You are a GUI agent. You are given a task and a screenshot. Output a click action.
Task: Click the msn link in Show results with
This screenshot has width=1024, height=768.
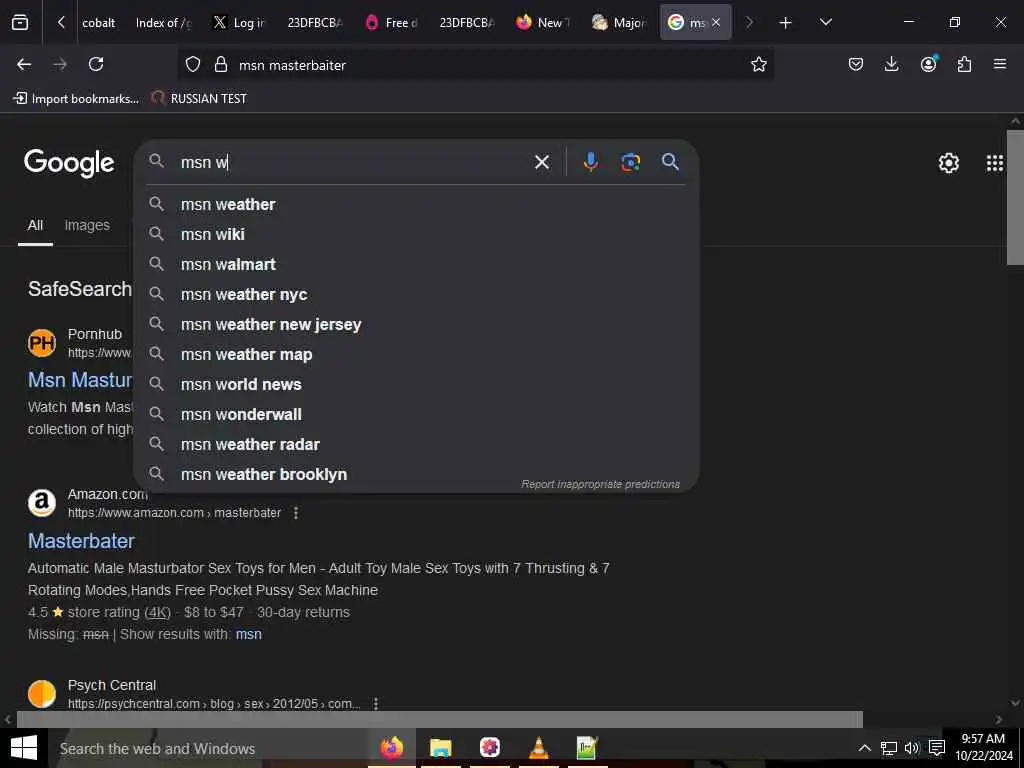pyautogui.click(x=248, y=634)
